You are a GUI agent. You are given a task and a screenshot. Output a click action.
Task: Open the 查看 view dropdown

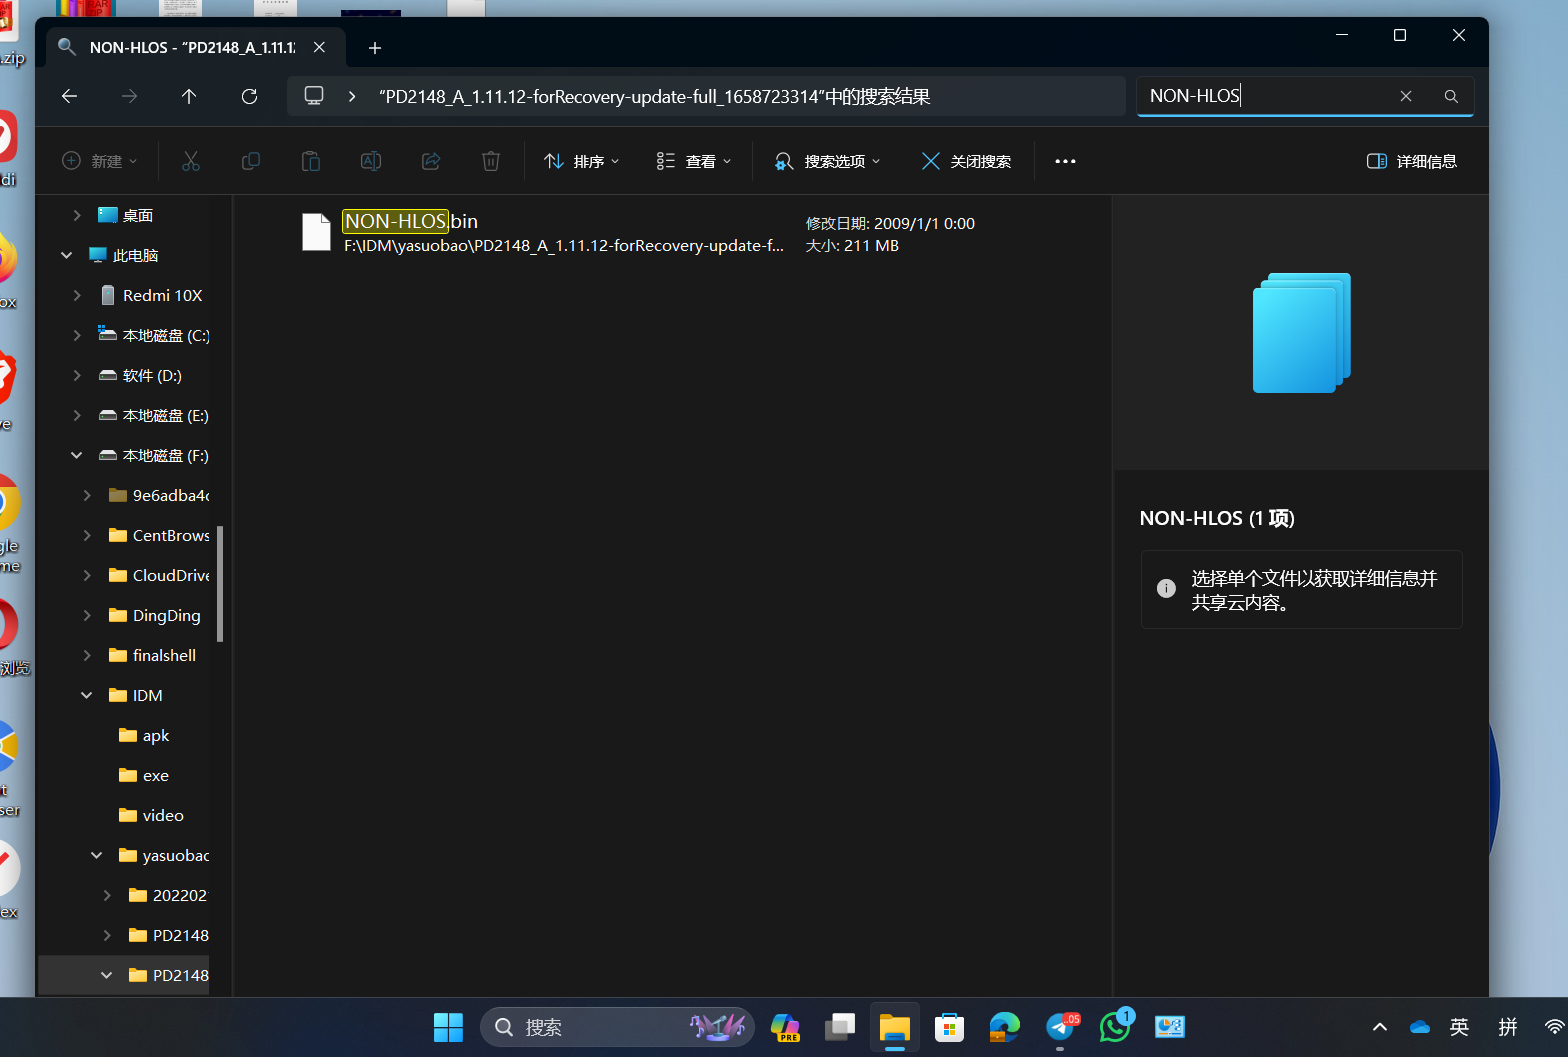pos(694,161)
